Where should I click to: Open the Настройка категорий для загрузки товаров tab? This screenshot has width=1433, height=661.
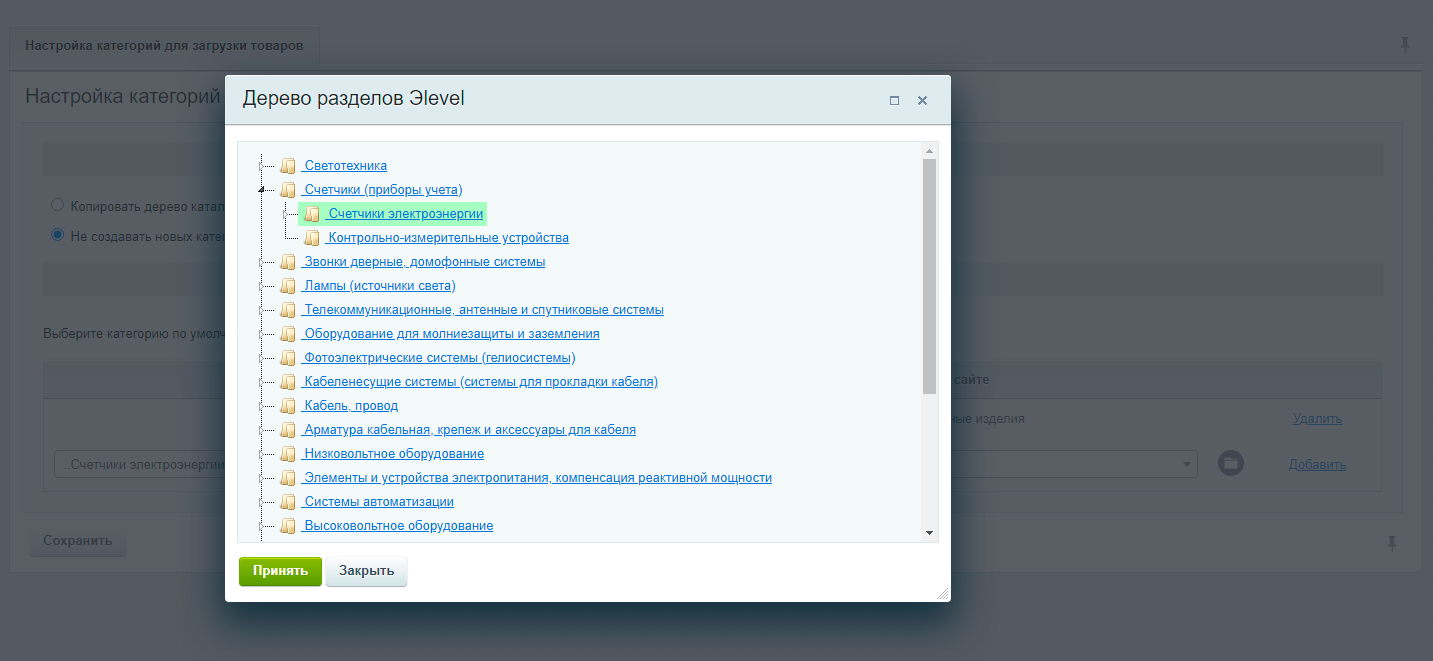tap(165, 46)
